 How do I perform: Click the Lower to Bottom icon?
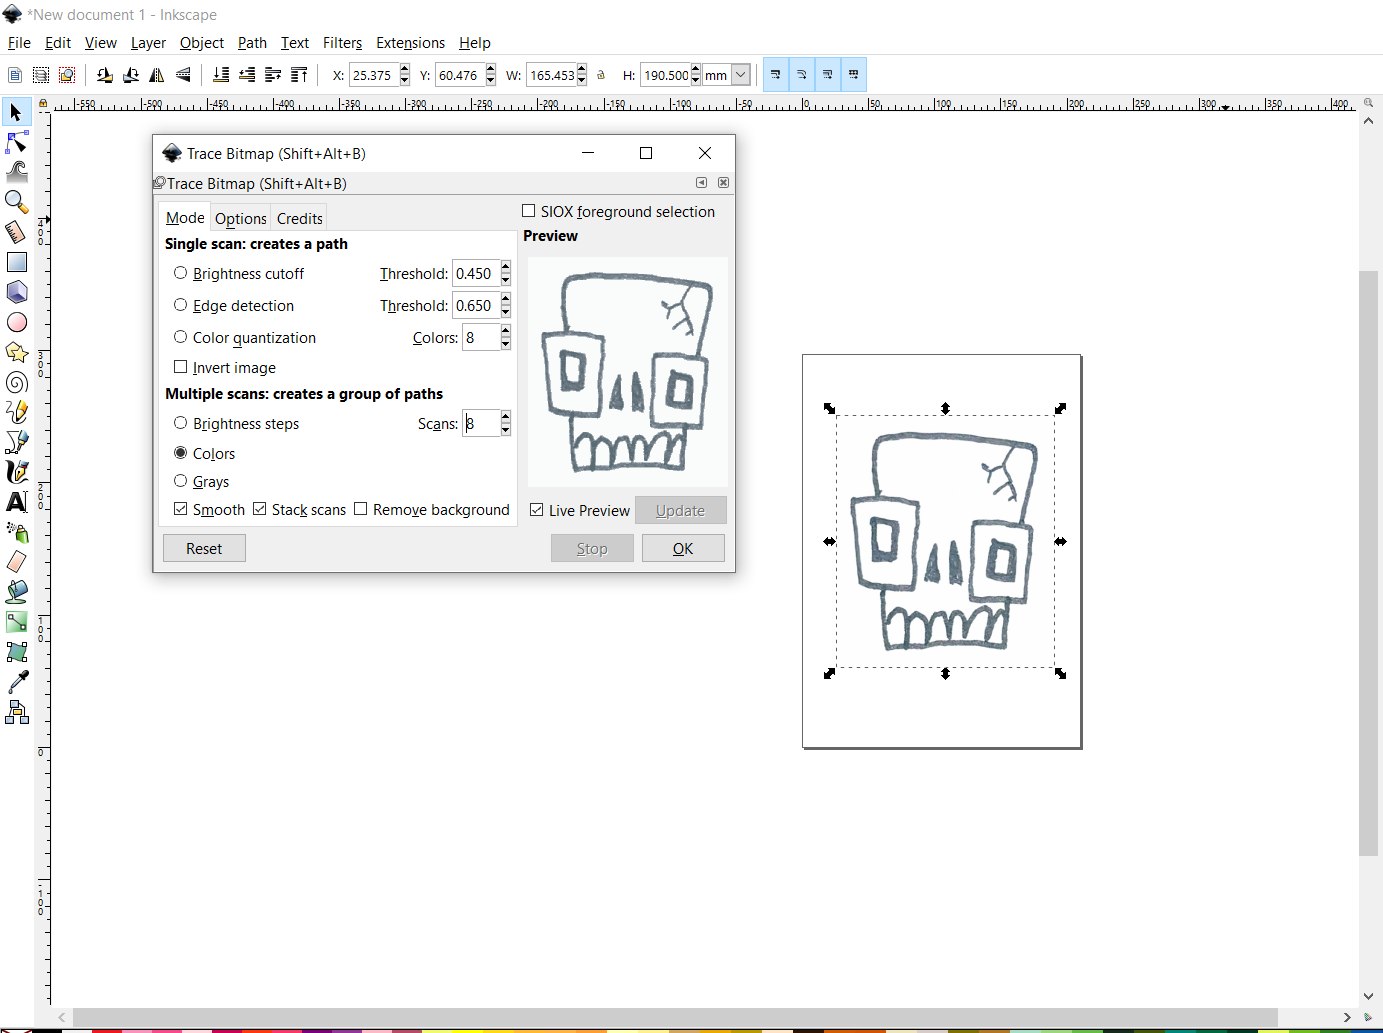221,75
